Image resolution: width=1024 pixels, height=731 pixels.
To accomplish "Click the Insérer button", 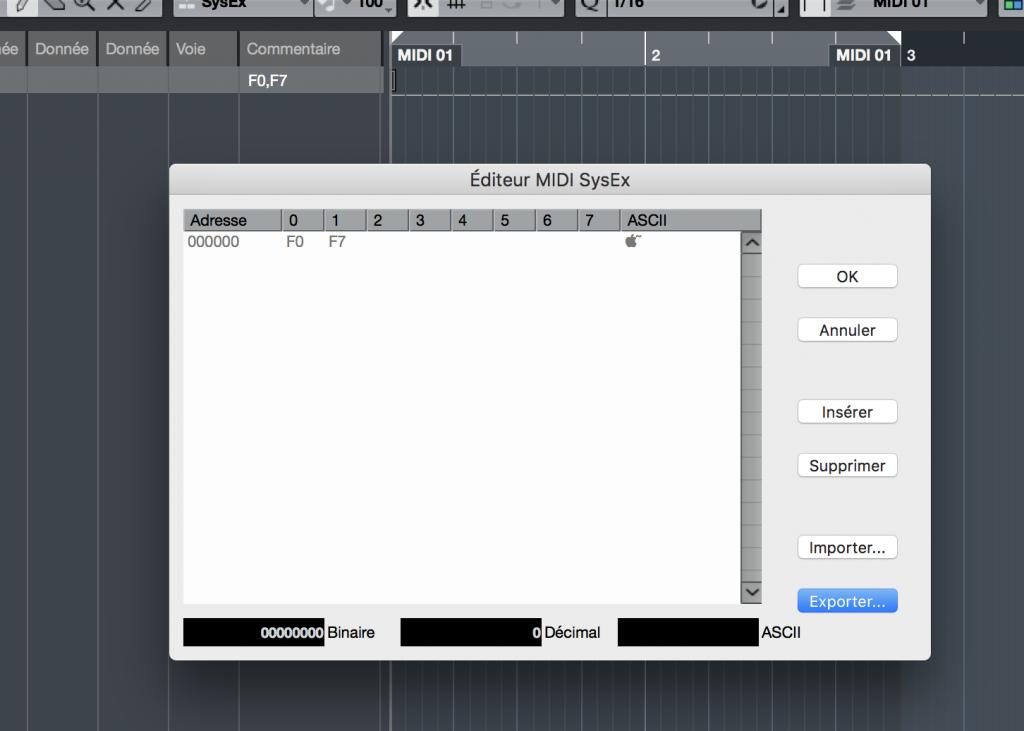I will pyautogui.click(x=847, y=412).
